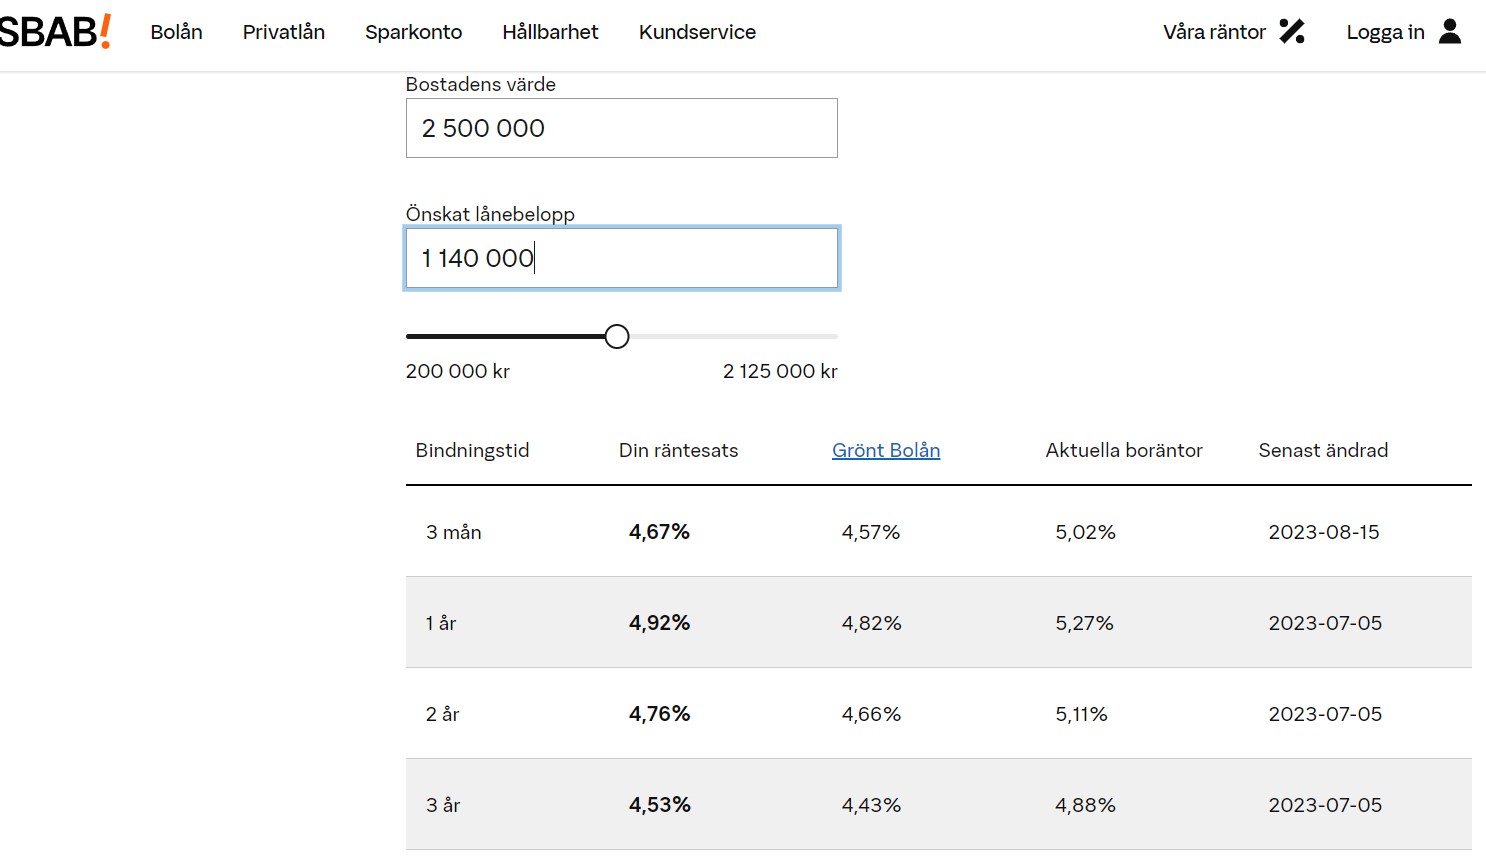Click Logga in

(1385, 32)
